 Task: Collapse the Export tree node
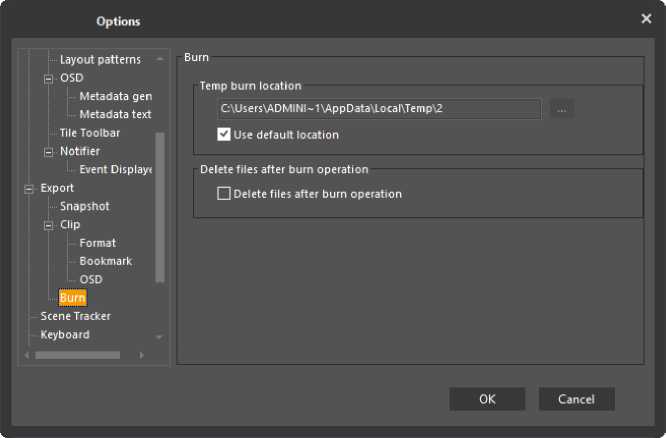tap(29, 188)
